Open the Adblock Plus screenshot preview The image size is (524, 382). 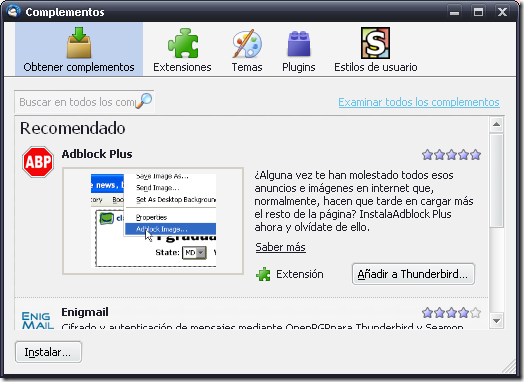point(153,221)
